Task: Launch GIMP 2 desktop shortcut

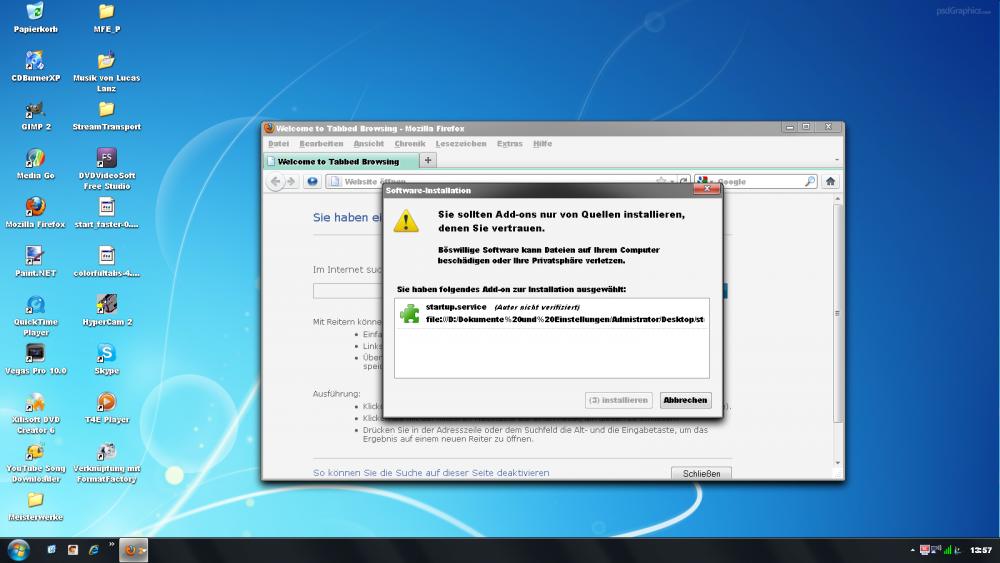Action: (x=35, y=115)
